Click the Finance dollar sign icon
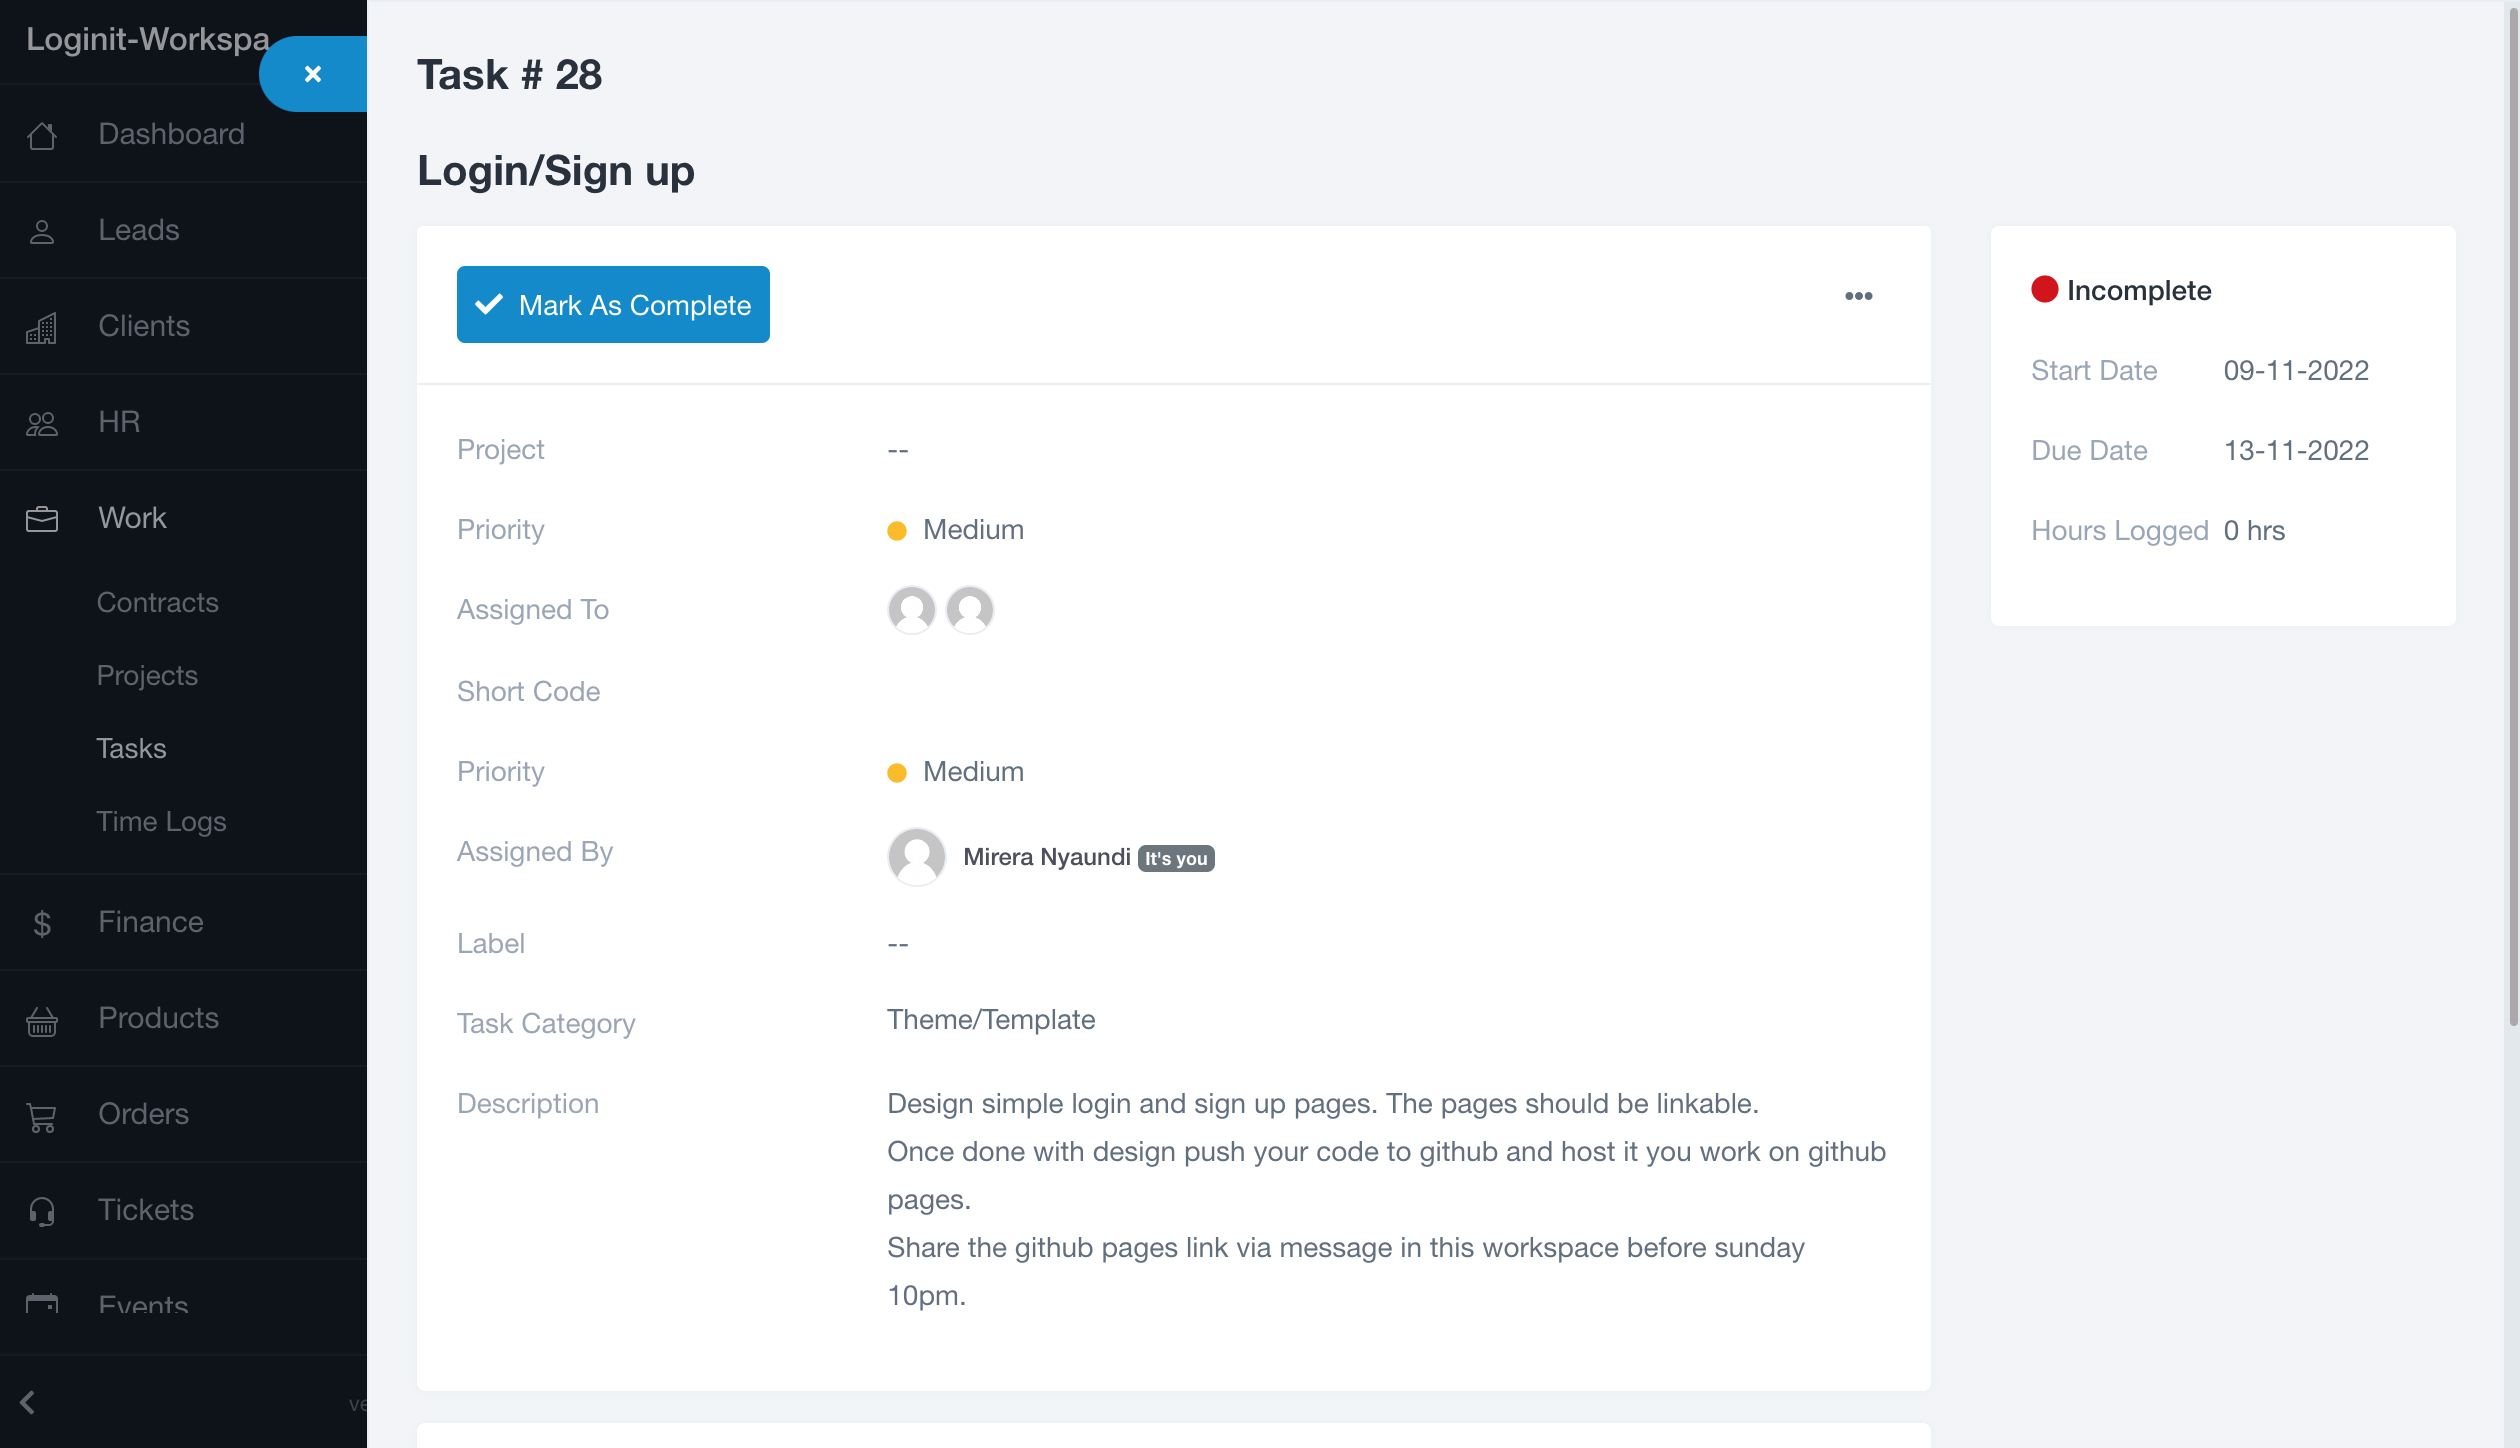Screen dimensions: 2520x1448 pyautogui.click(x=42, y=923)
